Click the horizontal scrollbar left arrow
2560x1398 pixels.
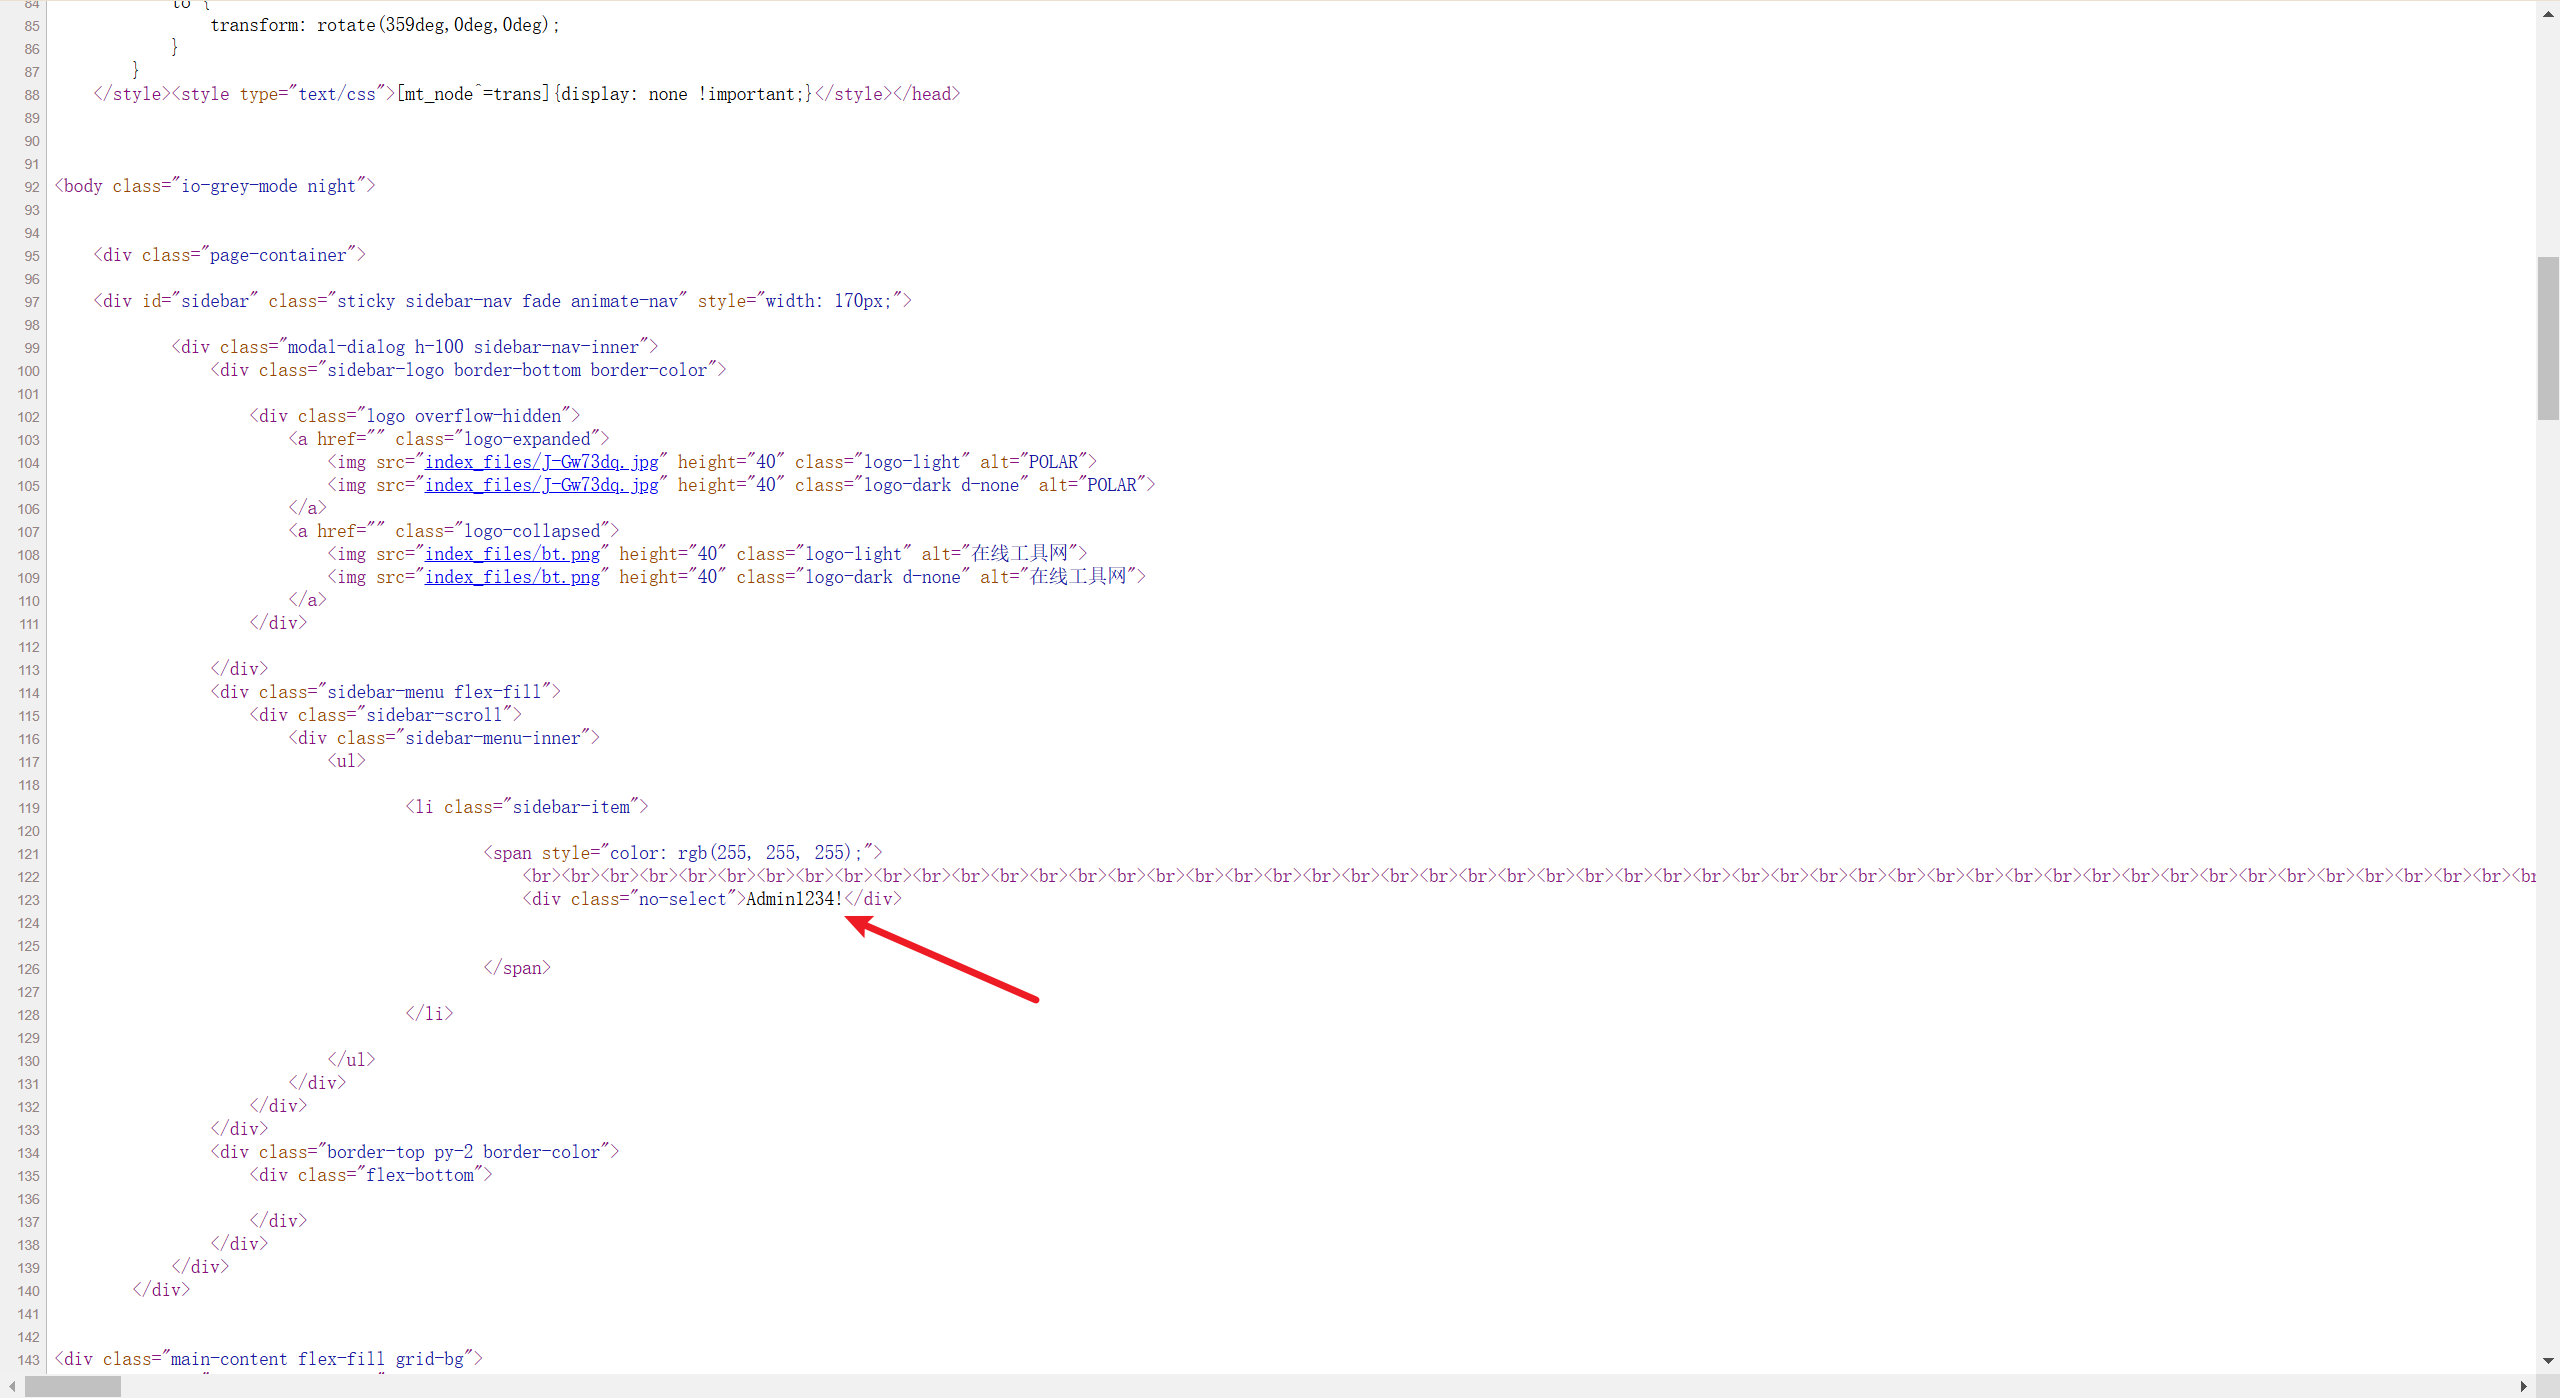(11, 1387)
